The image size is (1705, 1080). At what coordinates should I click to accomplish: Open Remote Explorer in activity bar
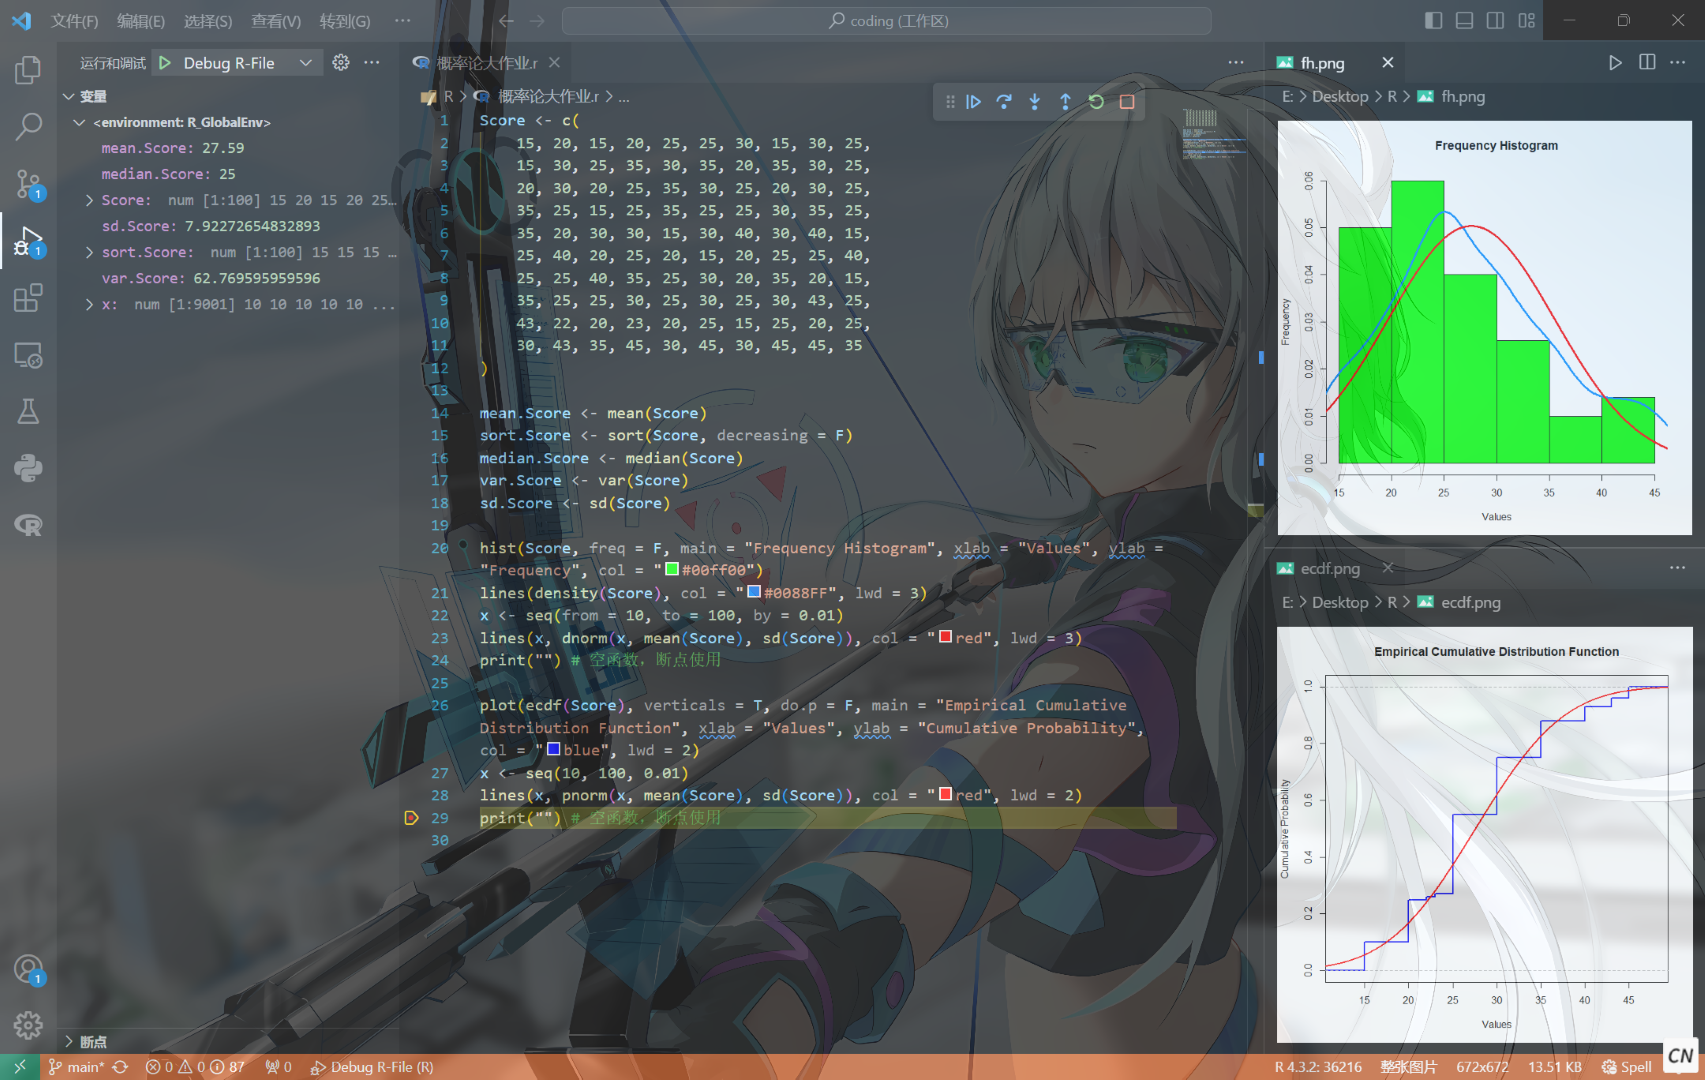(28, 355)
